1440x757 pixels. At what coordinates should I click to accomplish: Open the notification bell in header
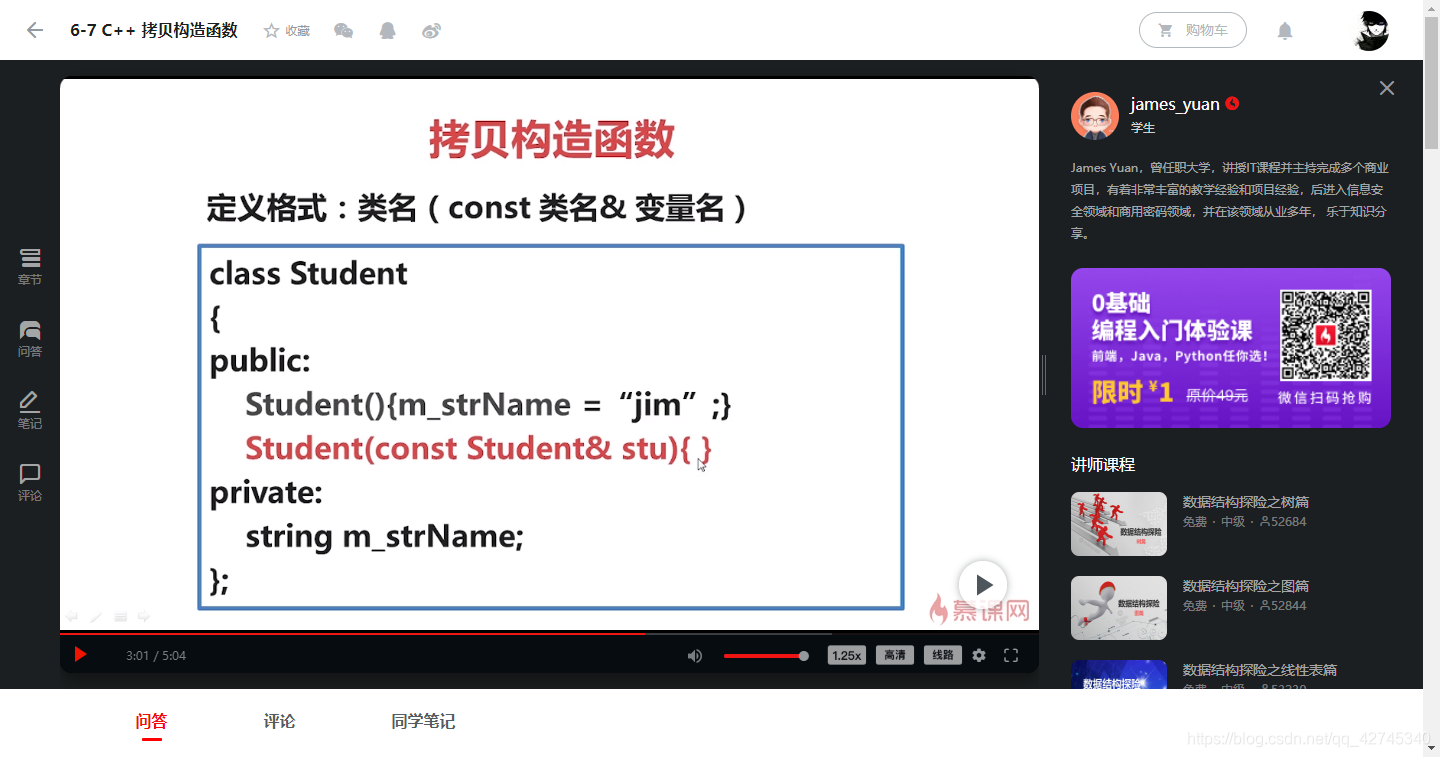click(x=1285, y=31)
